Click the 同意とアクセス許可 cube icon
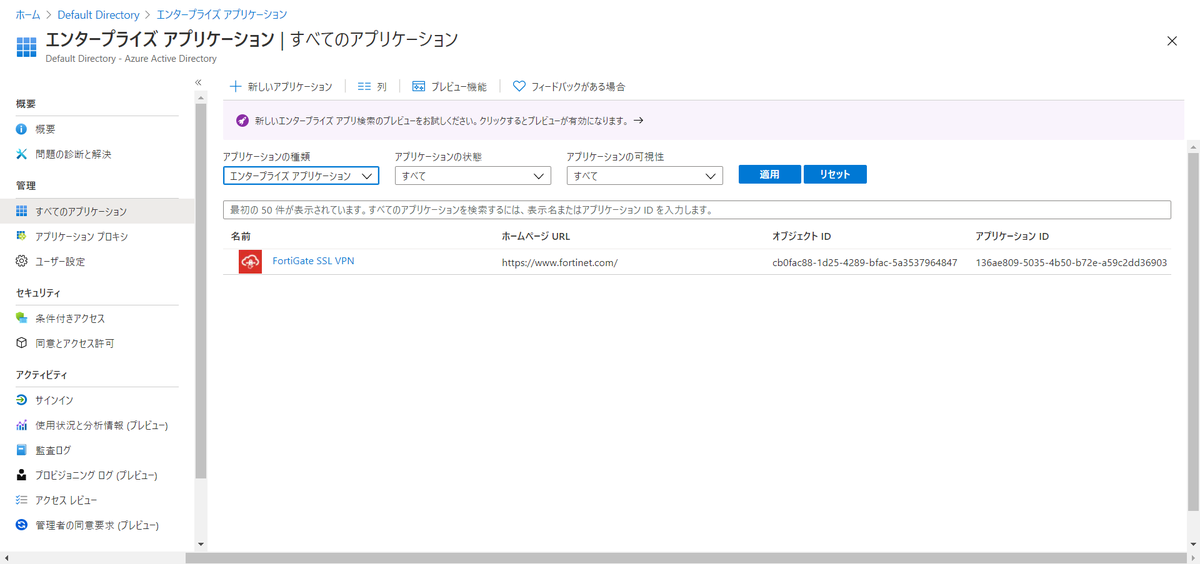This screenshot has height=564, width=1200. click(x=22, y=343)
